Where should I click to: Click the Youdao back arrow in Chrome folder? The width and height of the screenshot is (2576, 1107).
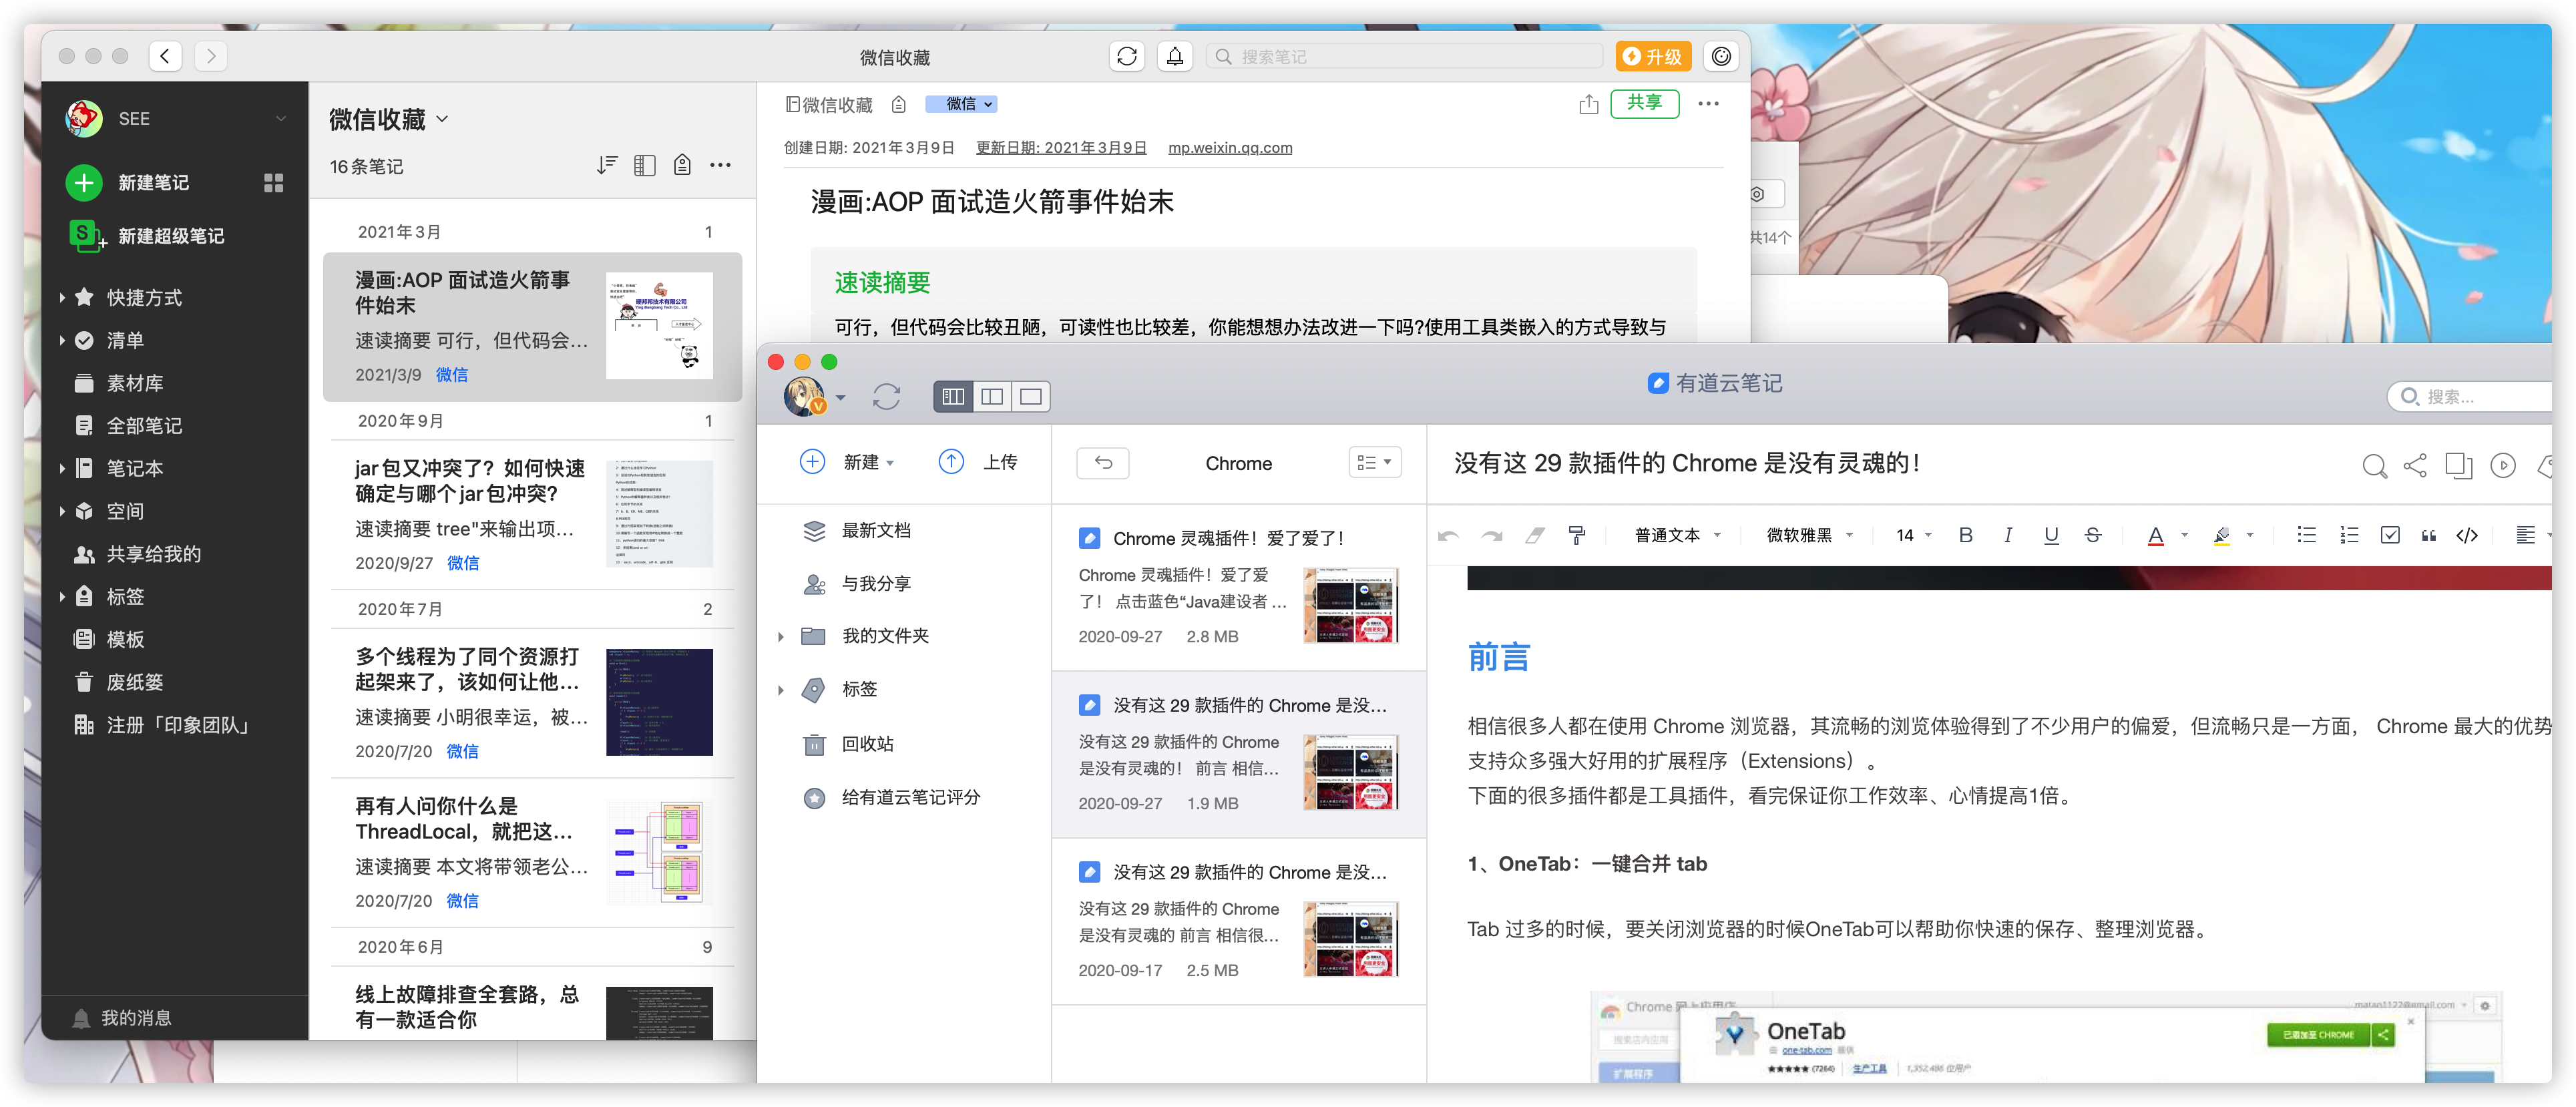click(1103, 463)
